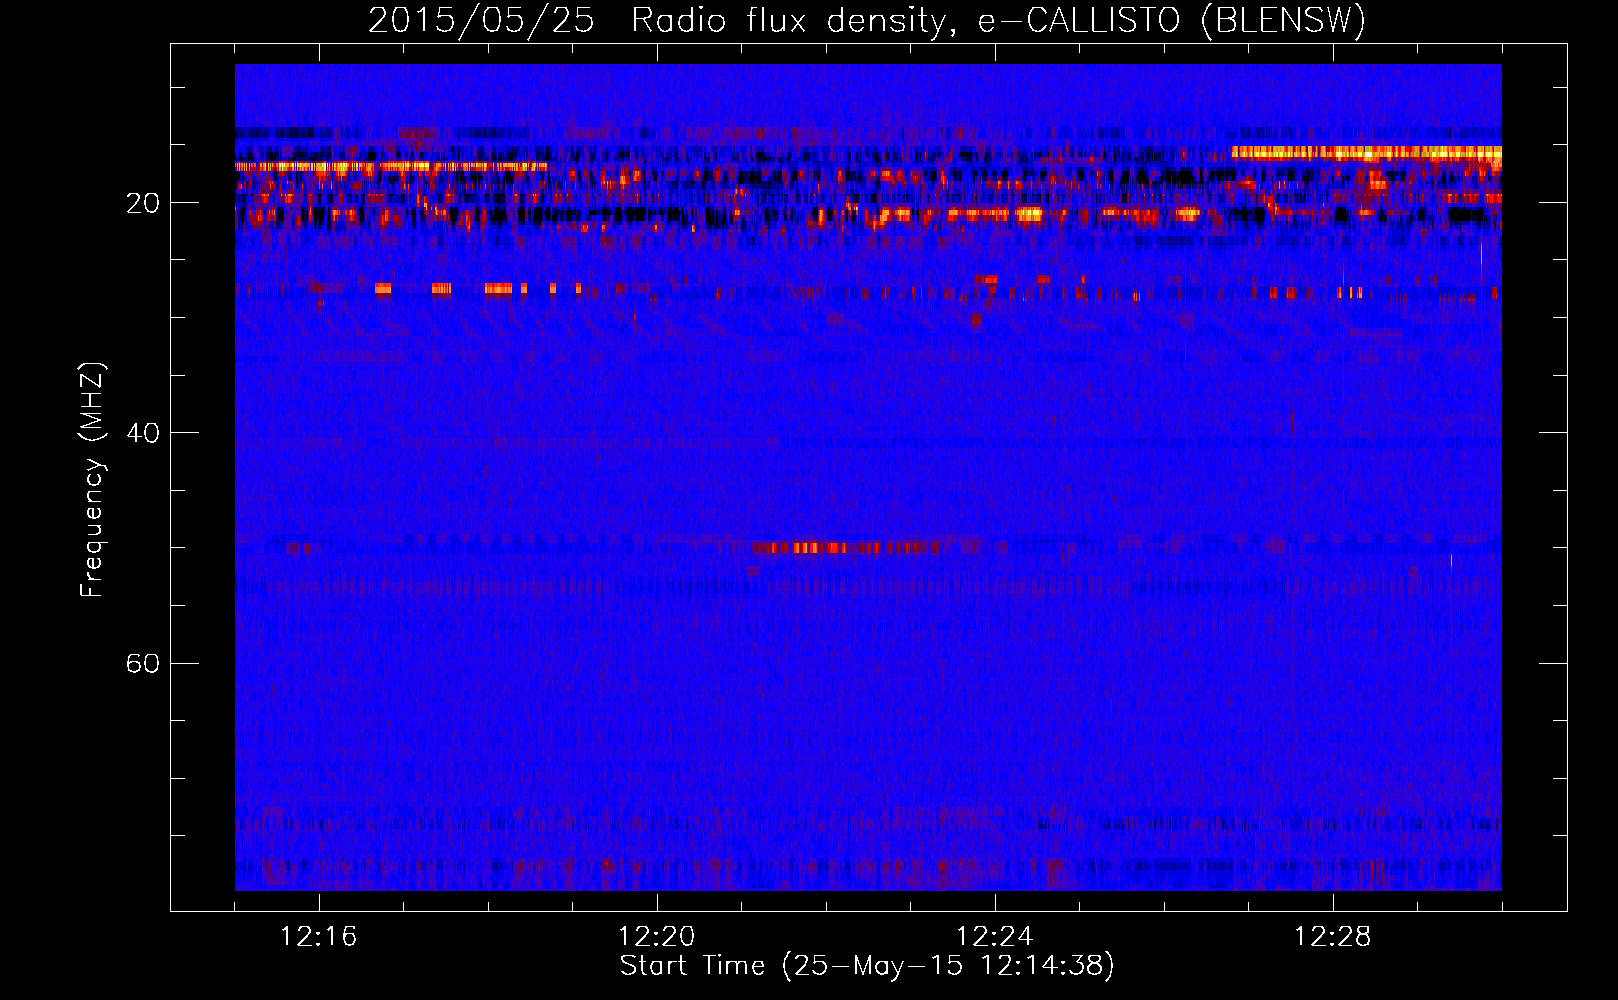Click the 12:20 time tick label
The image size is (1618, 1000).
pos(656,937)
